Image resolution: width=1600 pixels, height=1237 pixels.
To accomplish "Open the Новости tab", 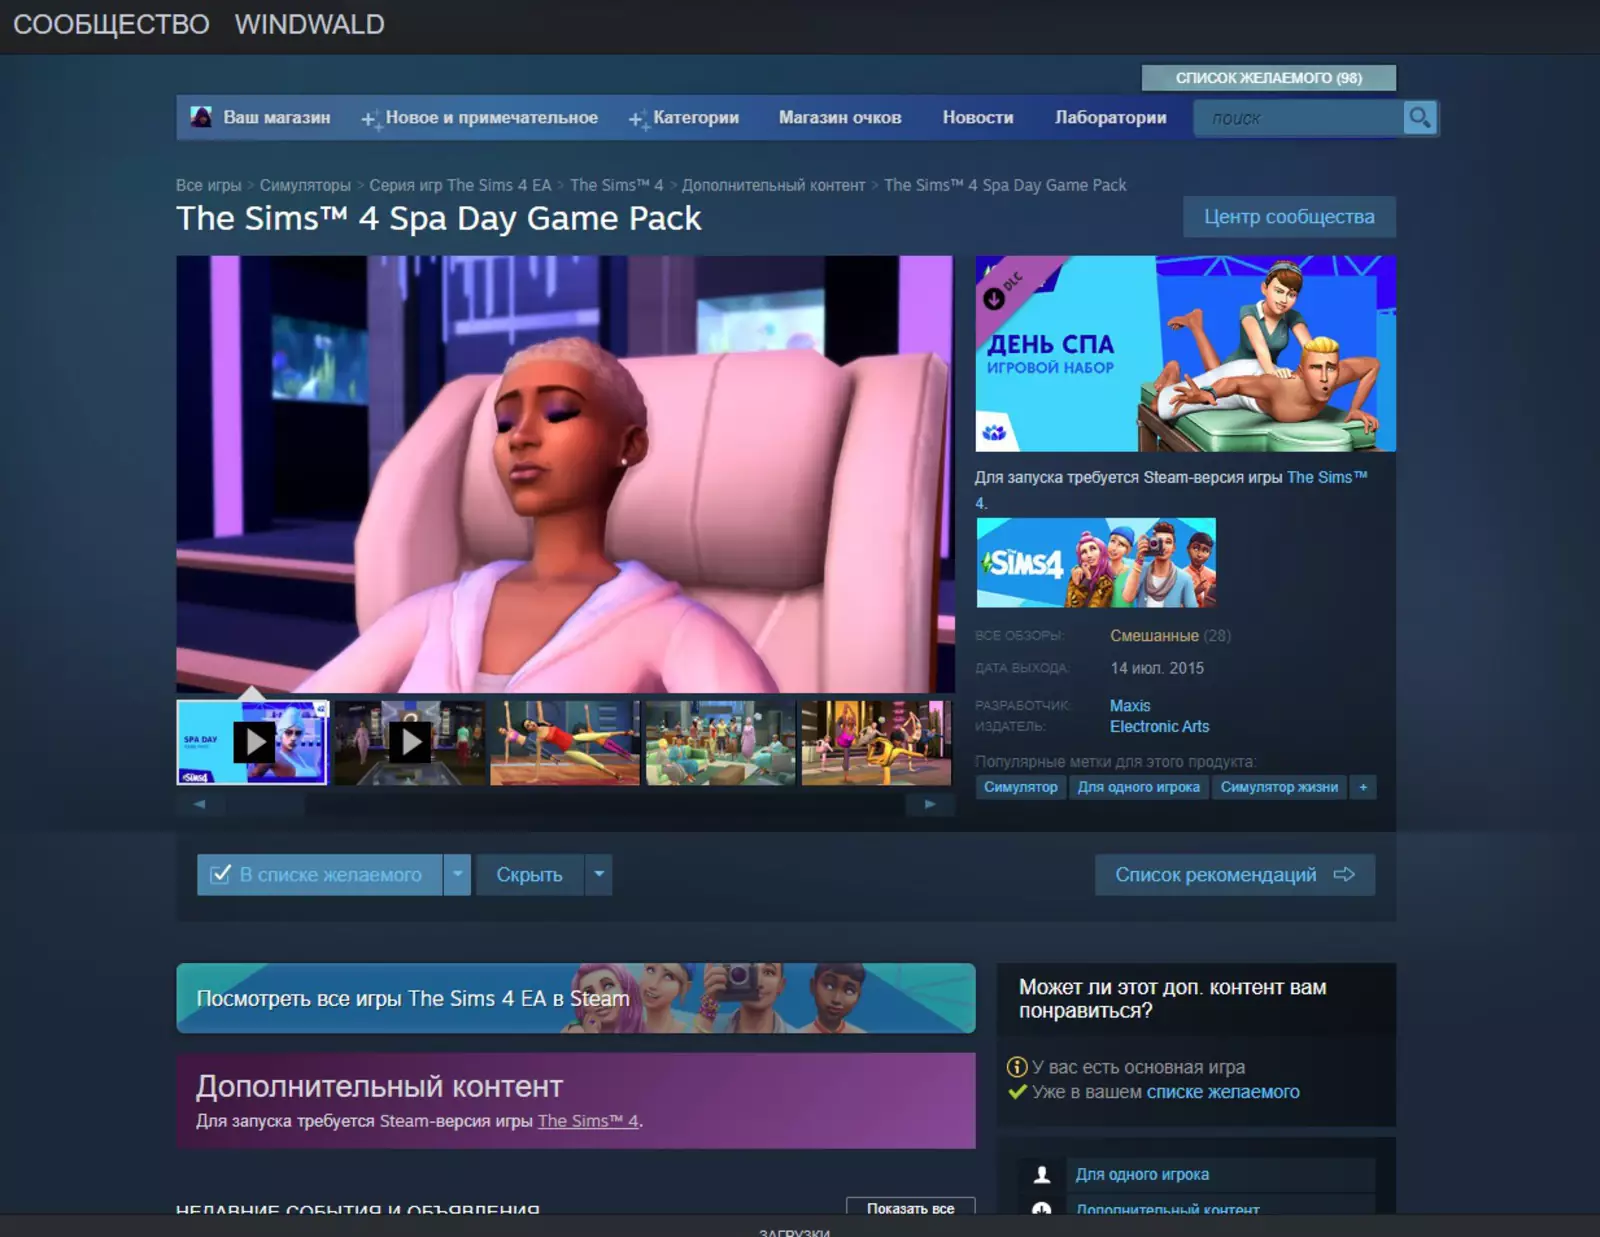I will (x=977, y=118).
